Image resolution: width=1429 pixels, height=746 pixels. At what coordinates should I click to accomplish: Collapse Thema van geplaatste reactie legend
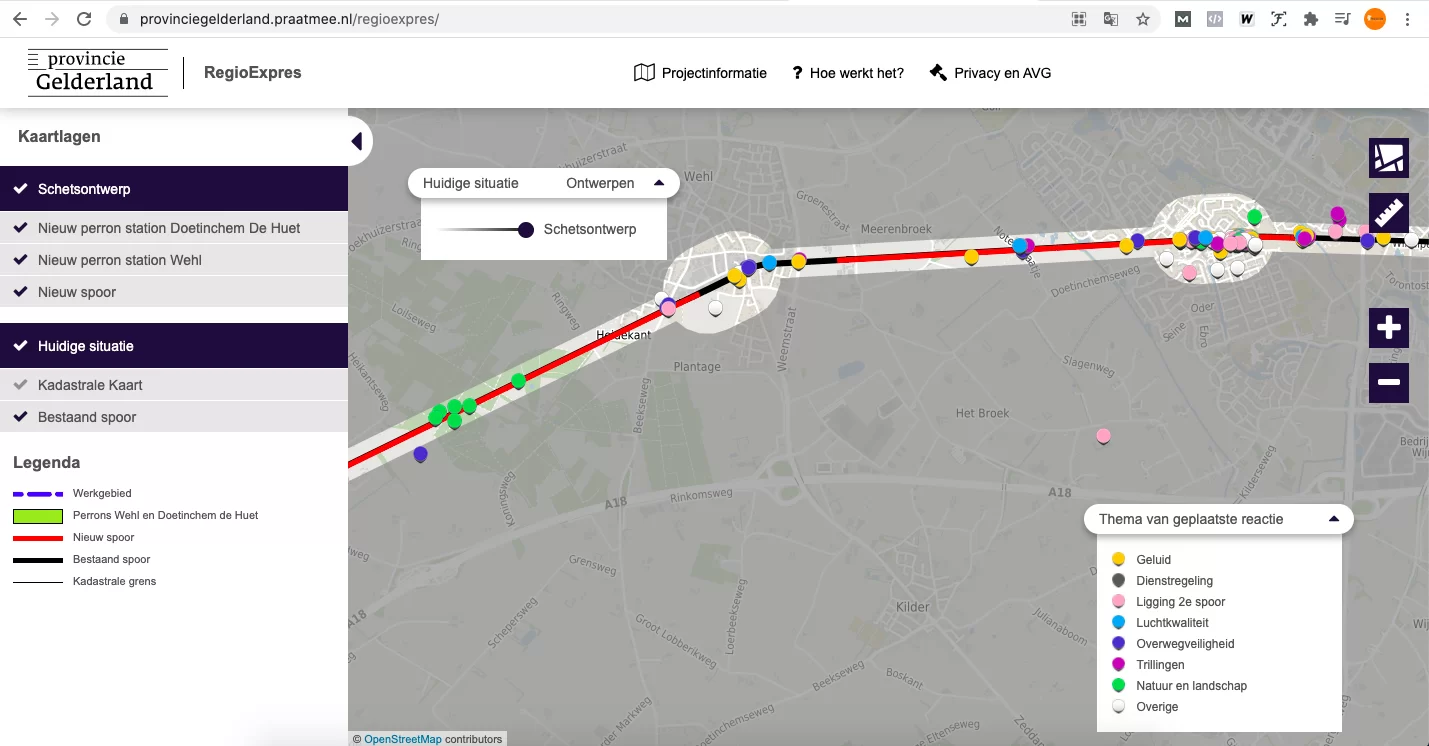tap(1333, 519)
